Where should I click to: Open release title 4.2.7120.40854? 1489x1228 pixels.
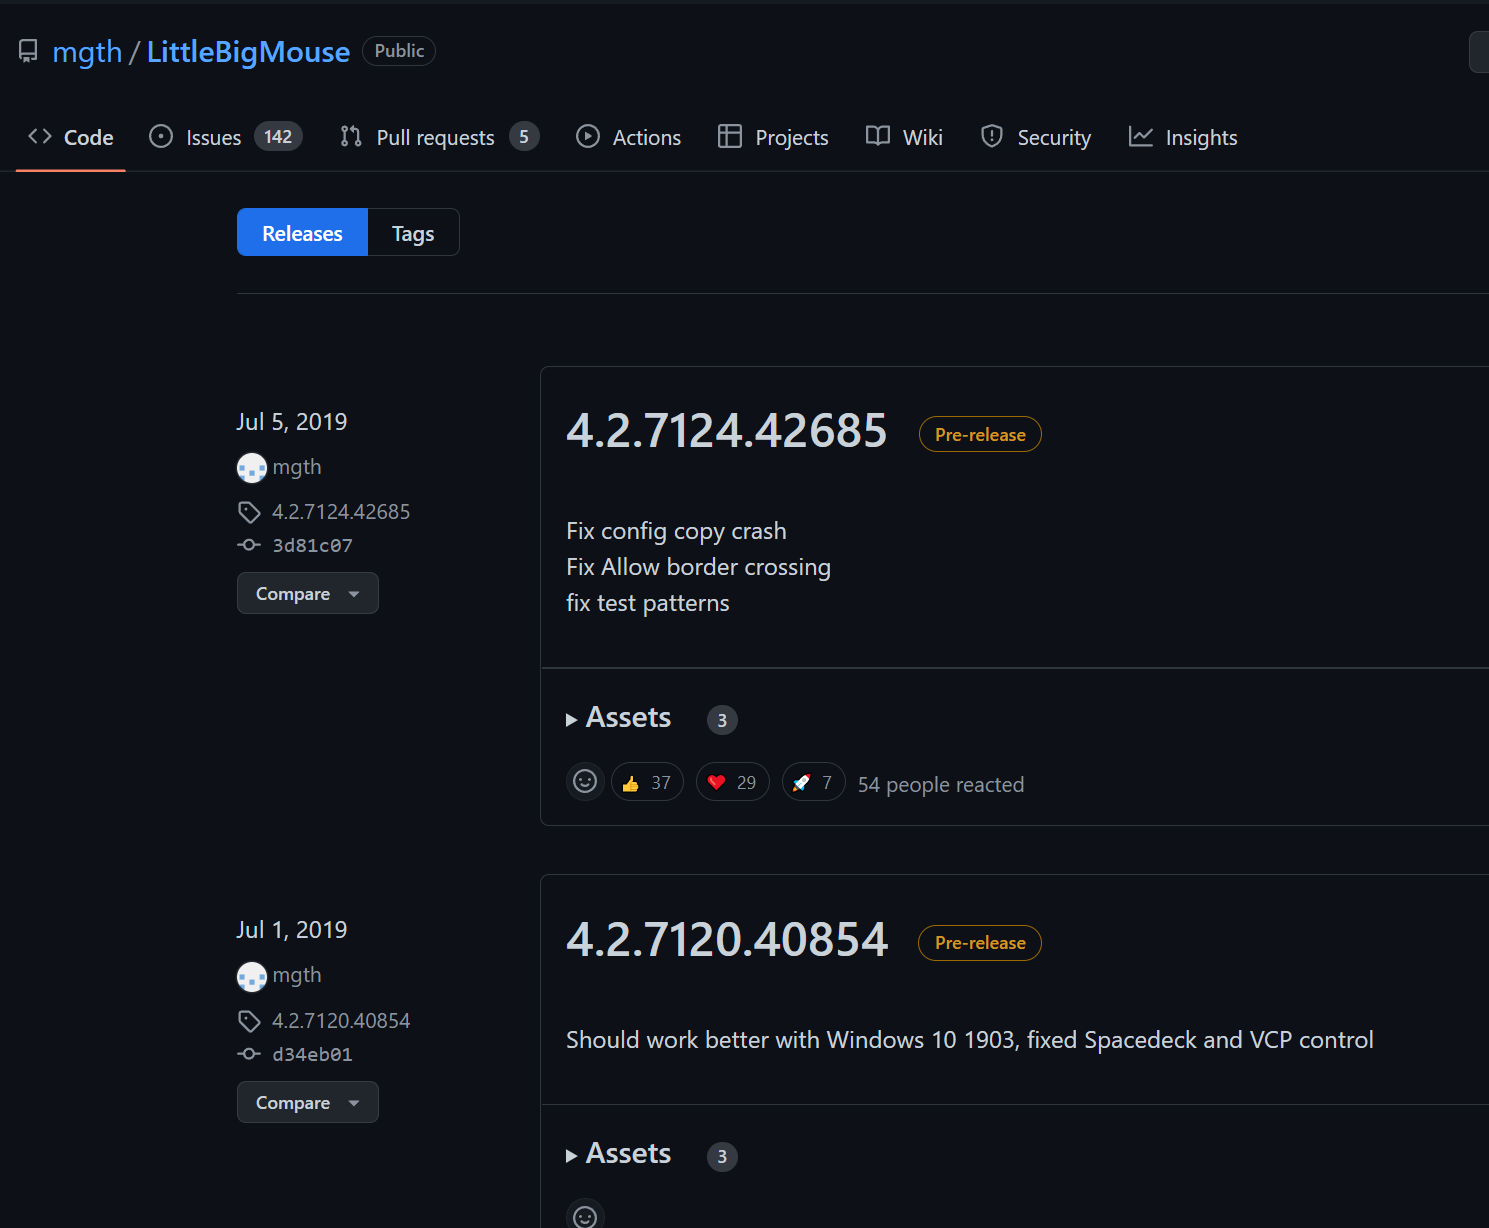point(727,939)
